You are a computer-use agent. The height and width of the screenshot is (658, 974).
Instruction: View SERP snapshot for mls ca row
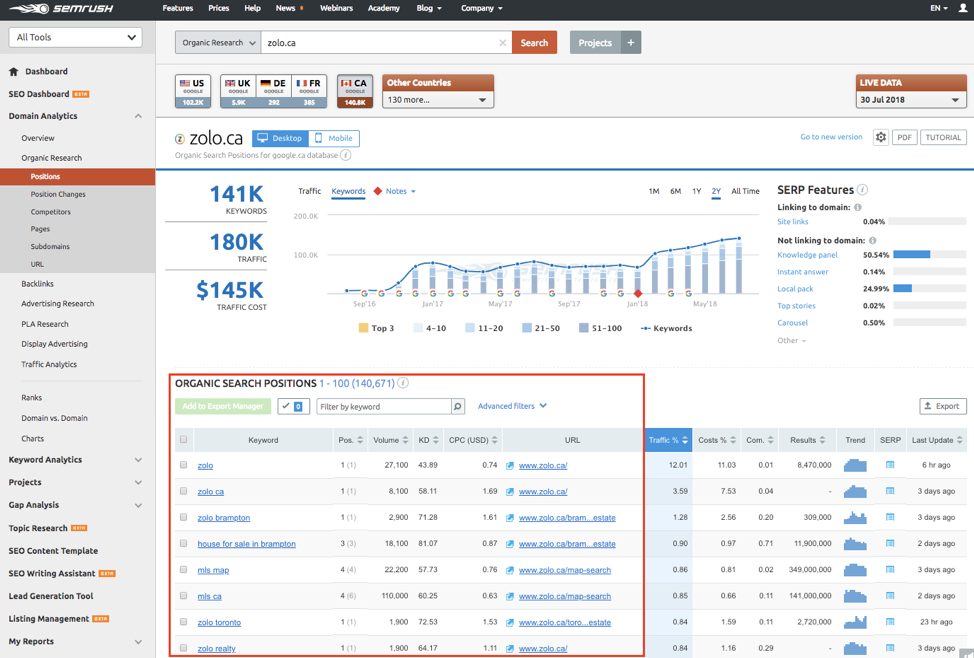click(890, 595)
